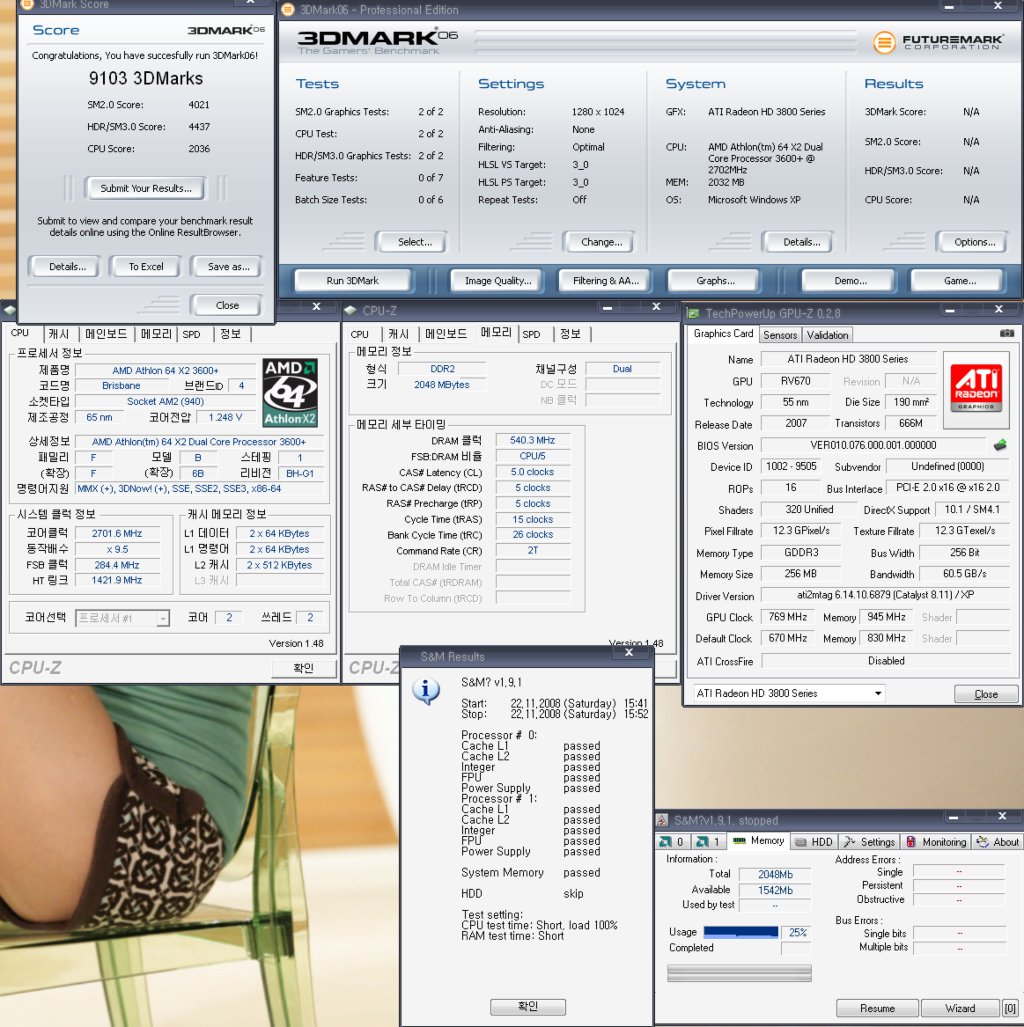
Task: Click the 코어클럭 2701.6 MHz value
Action: (x=117, y=533)
